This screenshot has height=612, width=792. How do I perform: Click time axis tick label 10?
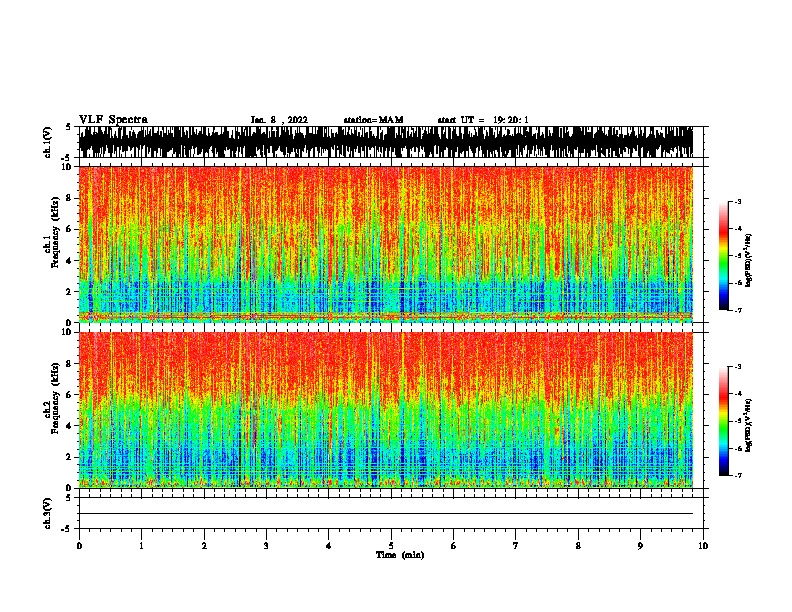703,546
